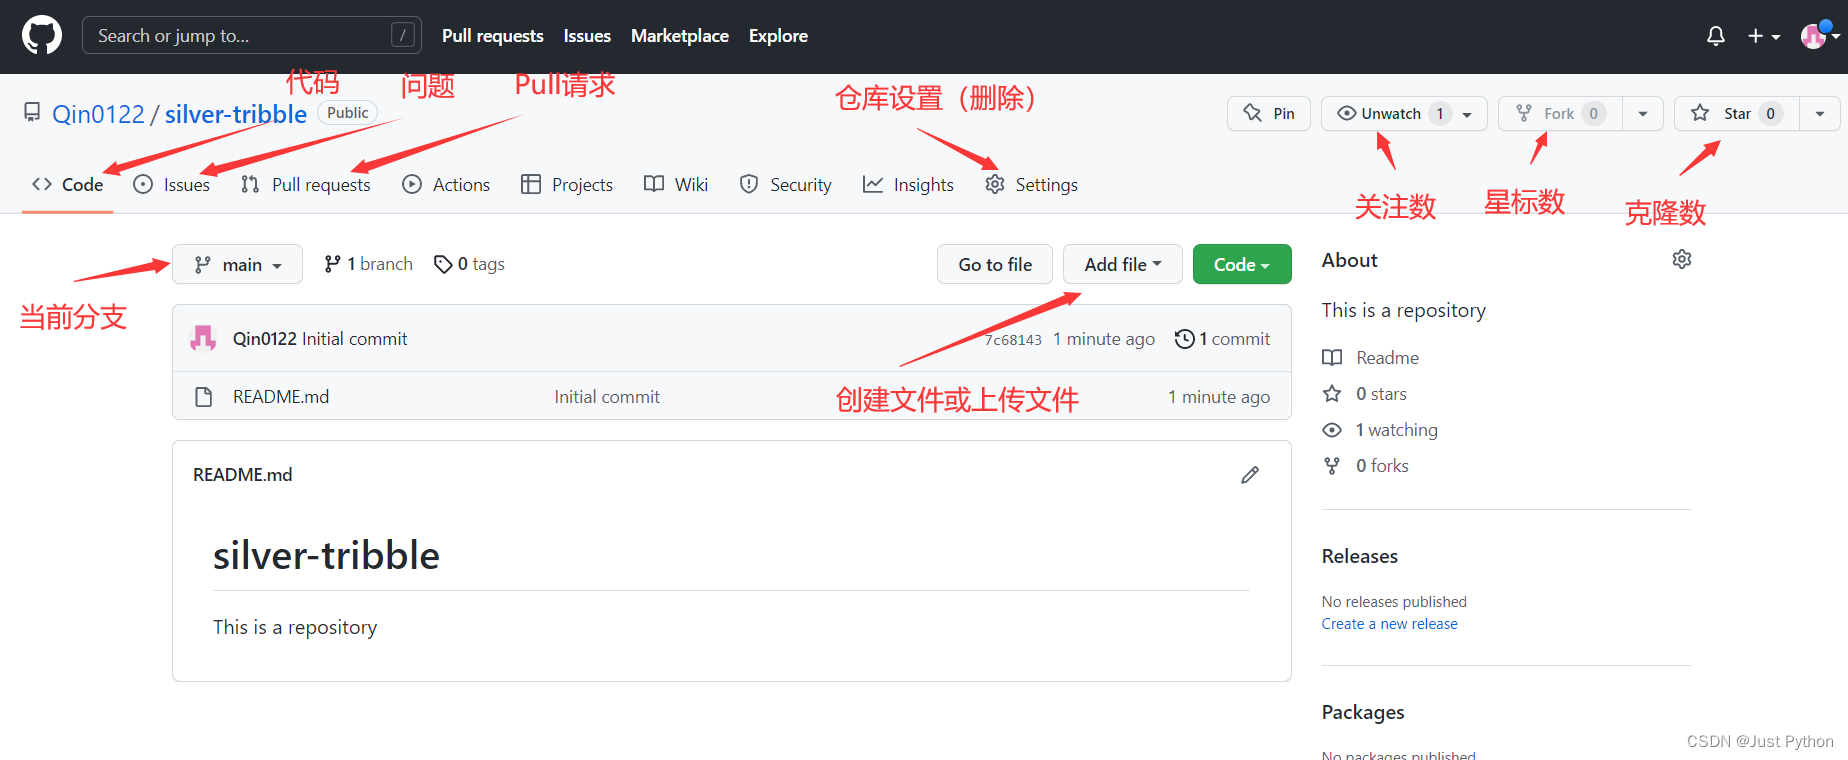Open the plus create-new menu
Viewport: 1848px width, 760px height.
point(1764,36)
